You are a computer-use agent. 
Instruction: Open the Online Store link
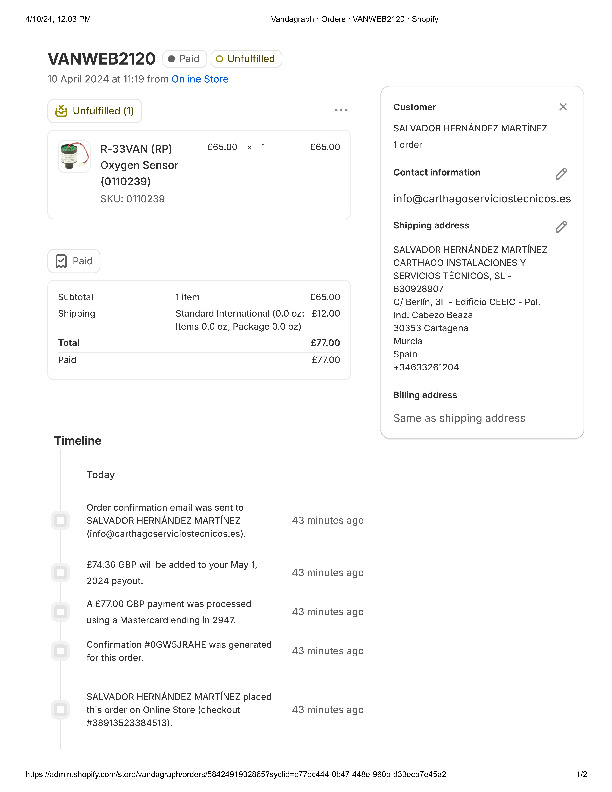[x=200, y=79]
